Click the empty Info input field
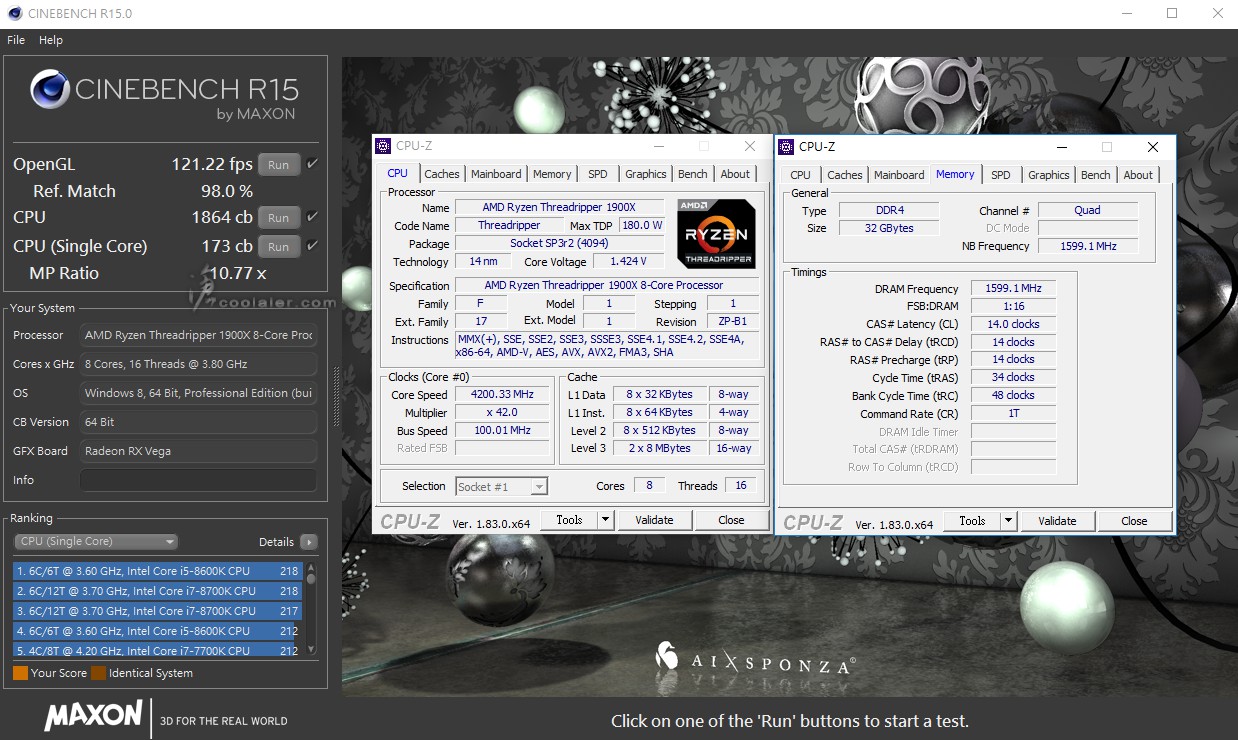 [x=198, y=480]
